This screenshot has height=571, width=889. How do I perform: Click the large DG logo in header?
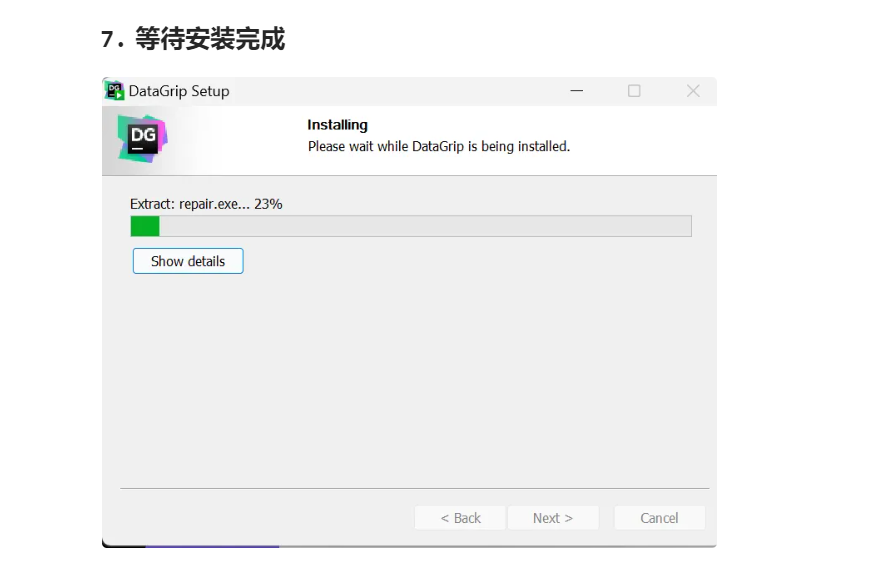(142, 138)
